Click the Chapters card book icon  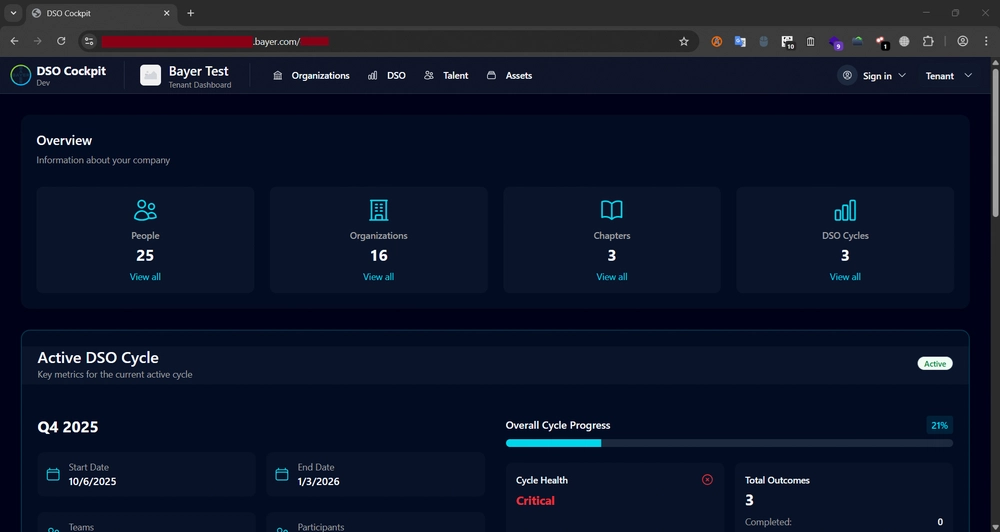[x=612, y=210]
